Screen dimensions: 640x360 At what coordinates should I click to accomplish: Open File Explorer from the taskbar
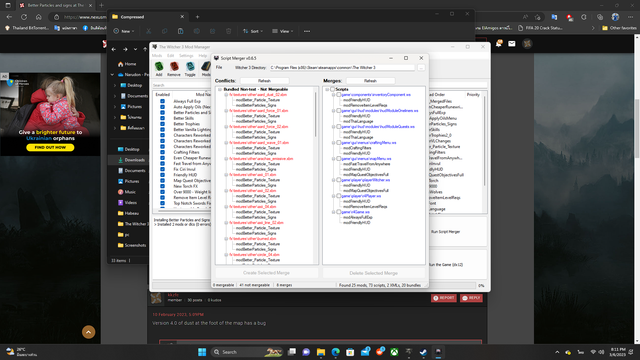[x=321, y=352]
